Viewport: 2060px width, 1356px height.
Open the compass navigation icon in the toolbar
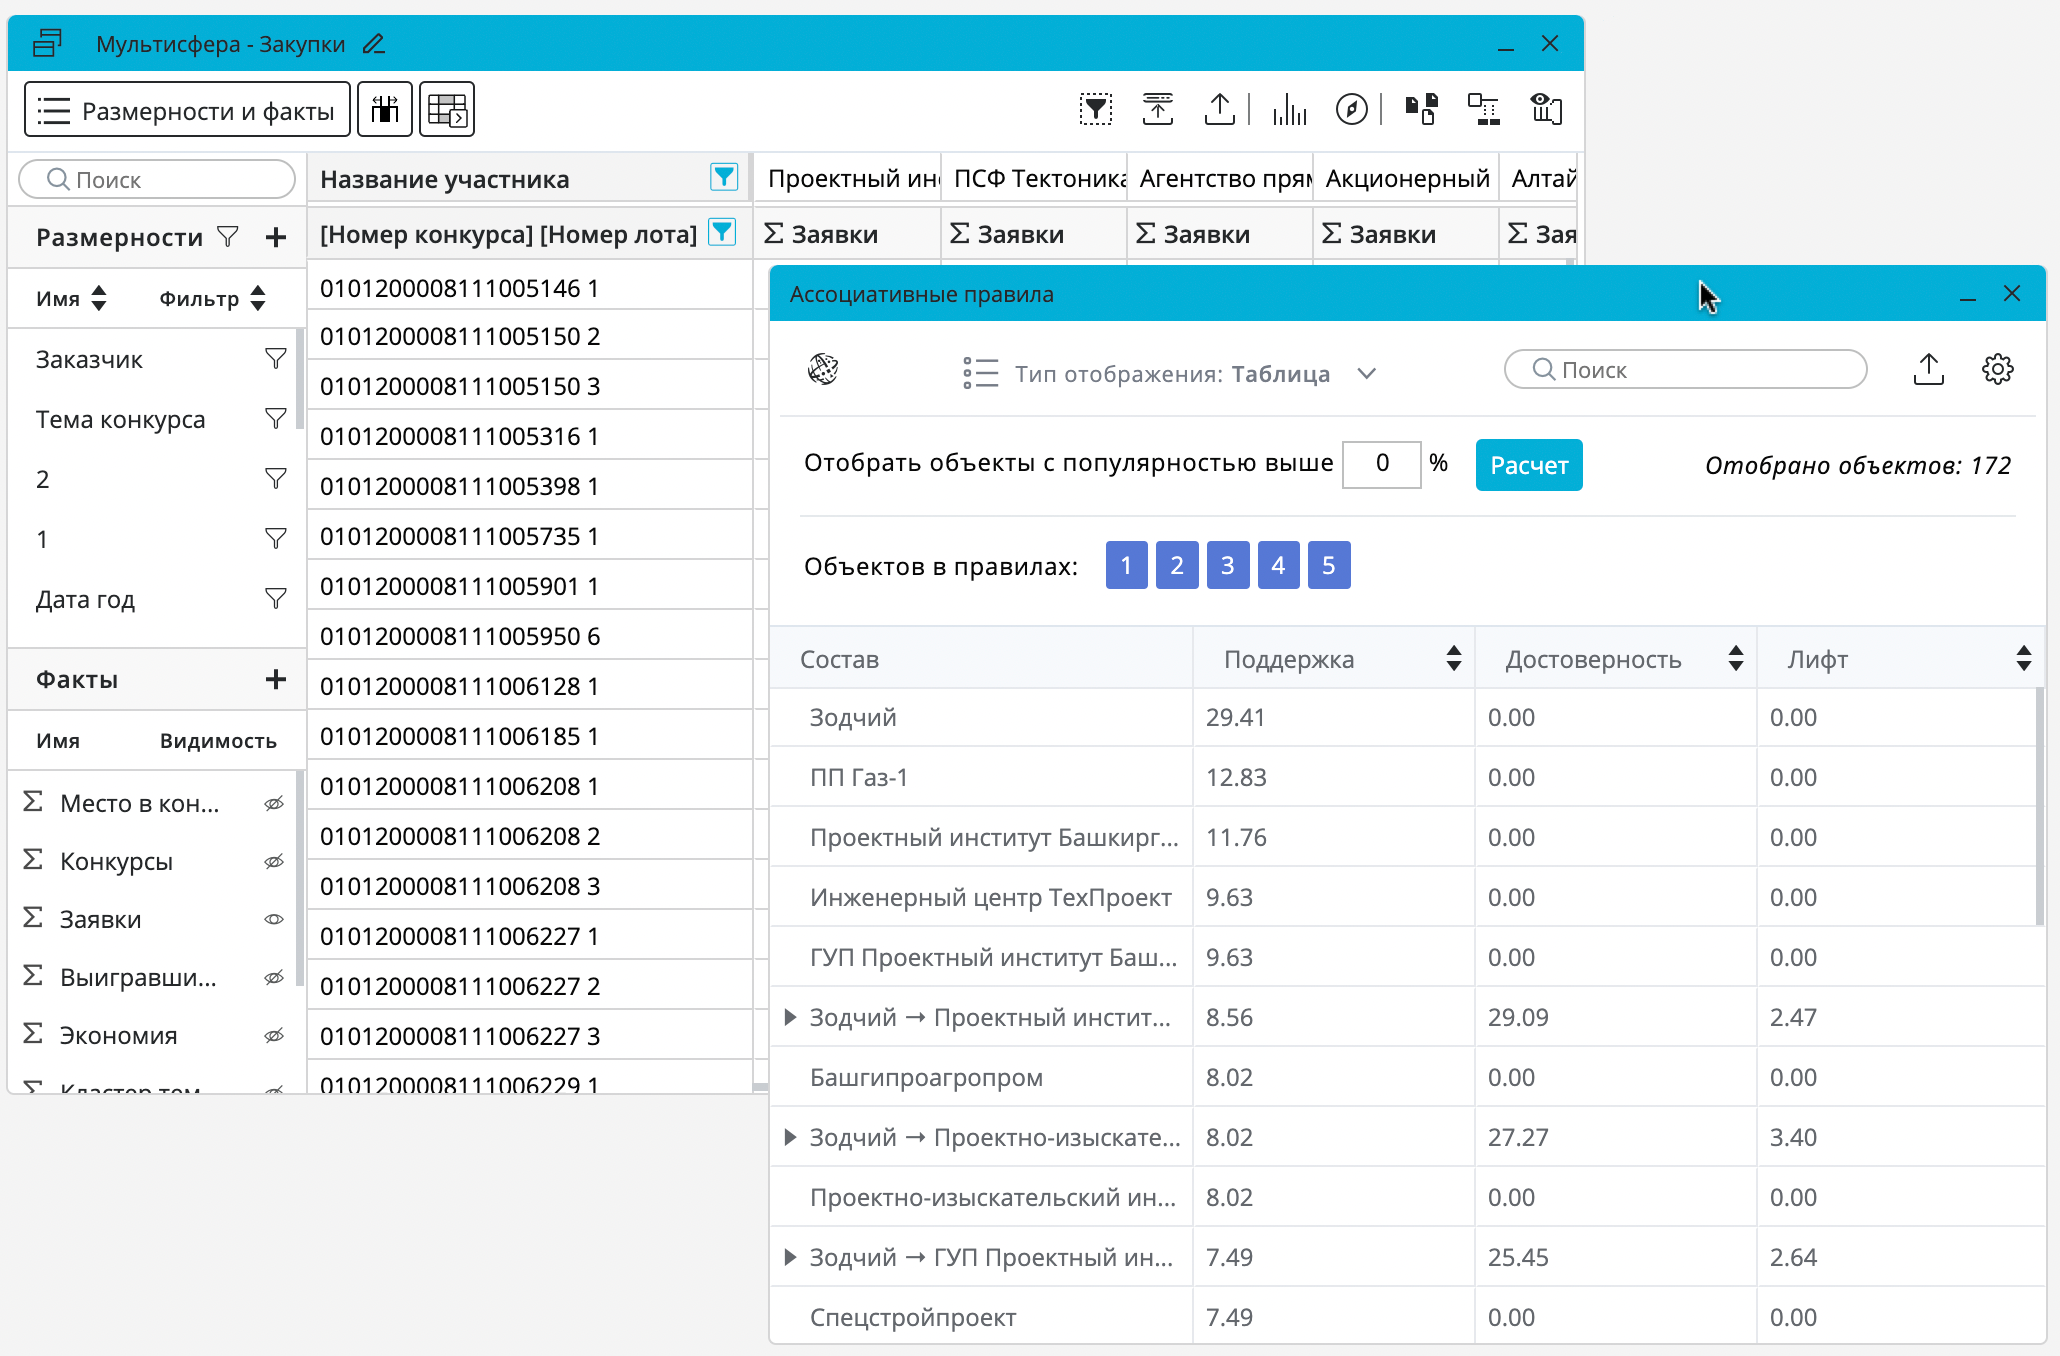[1351, 109]
